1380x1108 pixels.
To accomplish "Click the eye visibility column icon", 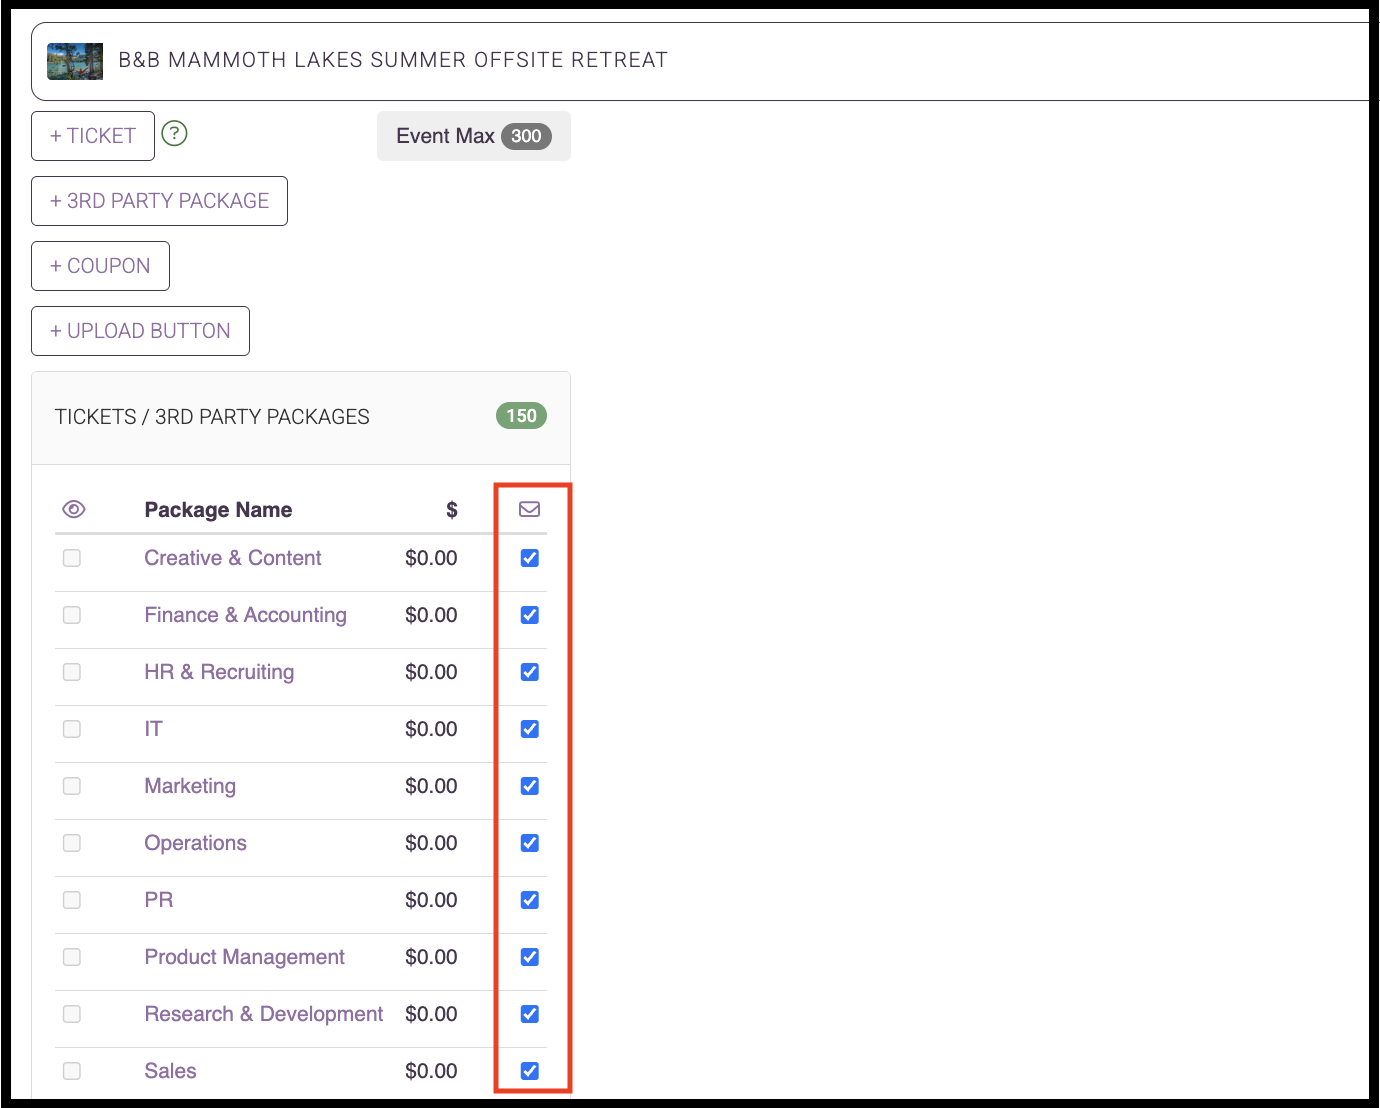I will tap(74, 509).
